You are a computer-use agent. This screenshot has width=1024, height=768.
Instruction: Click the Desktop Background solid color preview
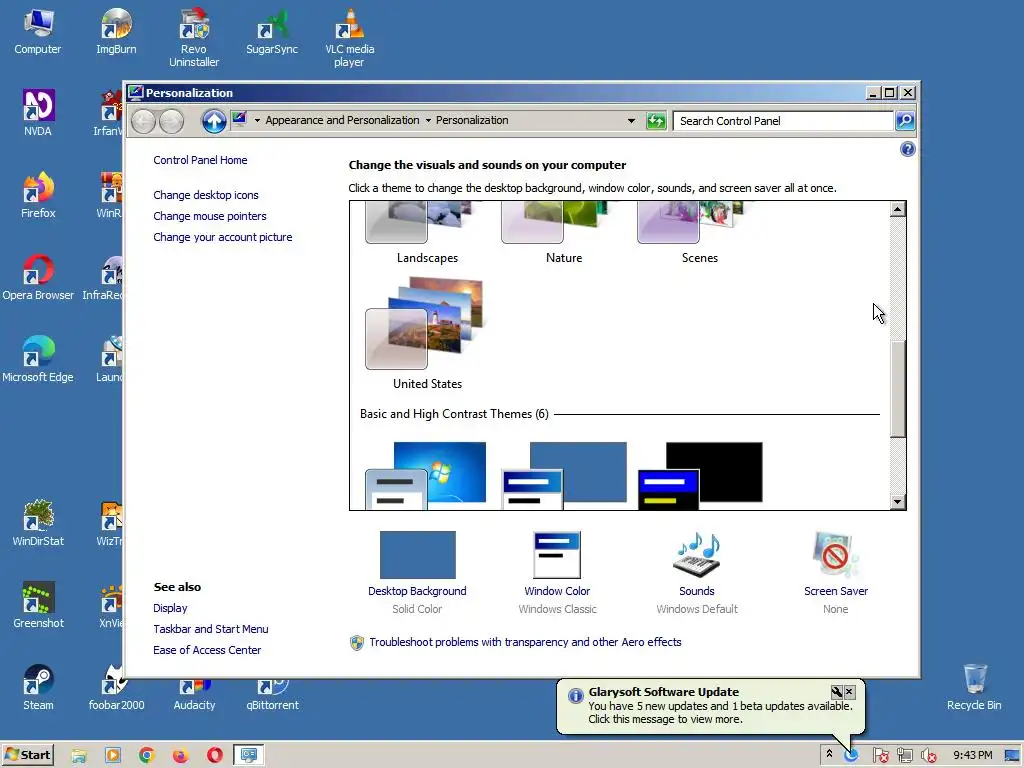point(417,555)
